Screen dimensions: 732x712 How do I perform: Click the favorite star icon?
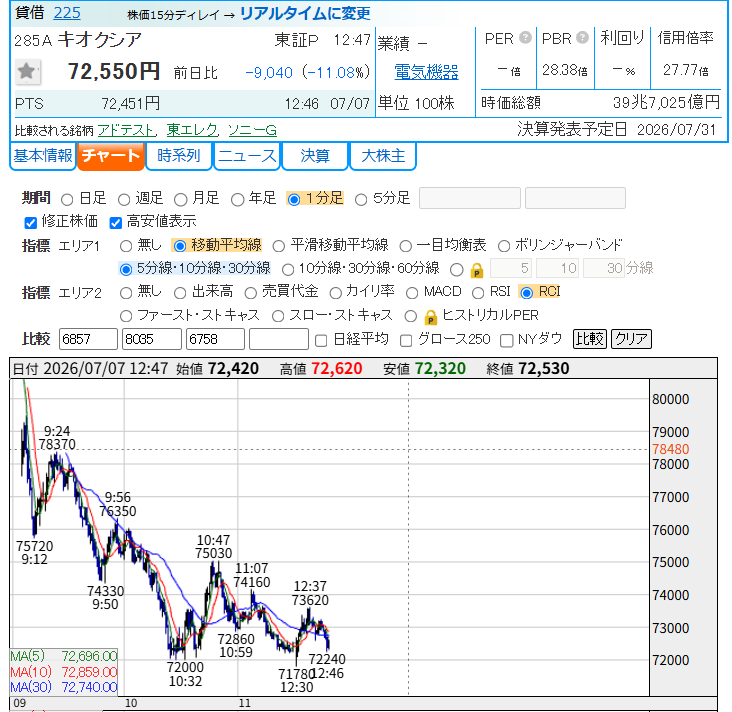(x=28, y=72)
